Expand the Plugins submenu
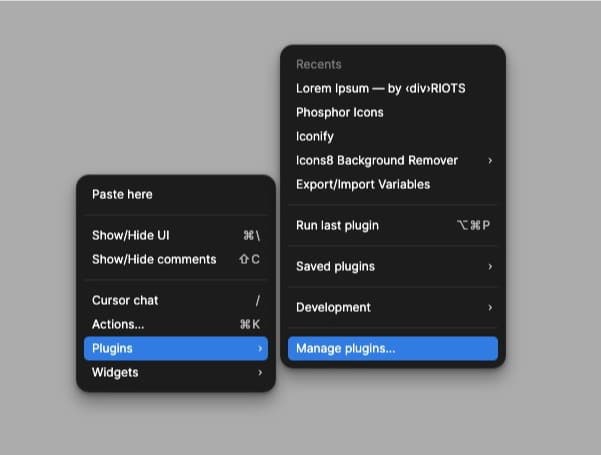Screen dimensions: 601x455 (x=176, y=348)
